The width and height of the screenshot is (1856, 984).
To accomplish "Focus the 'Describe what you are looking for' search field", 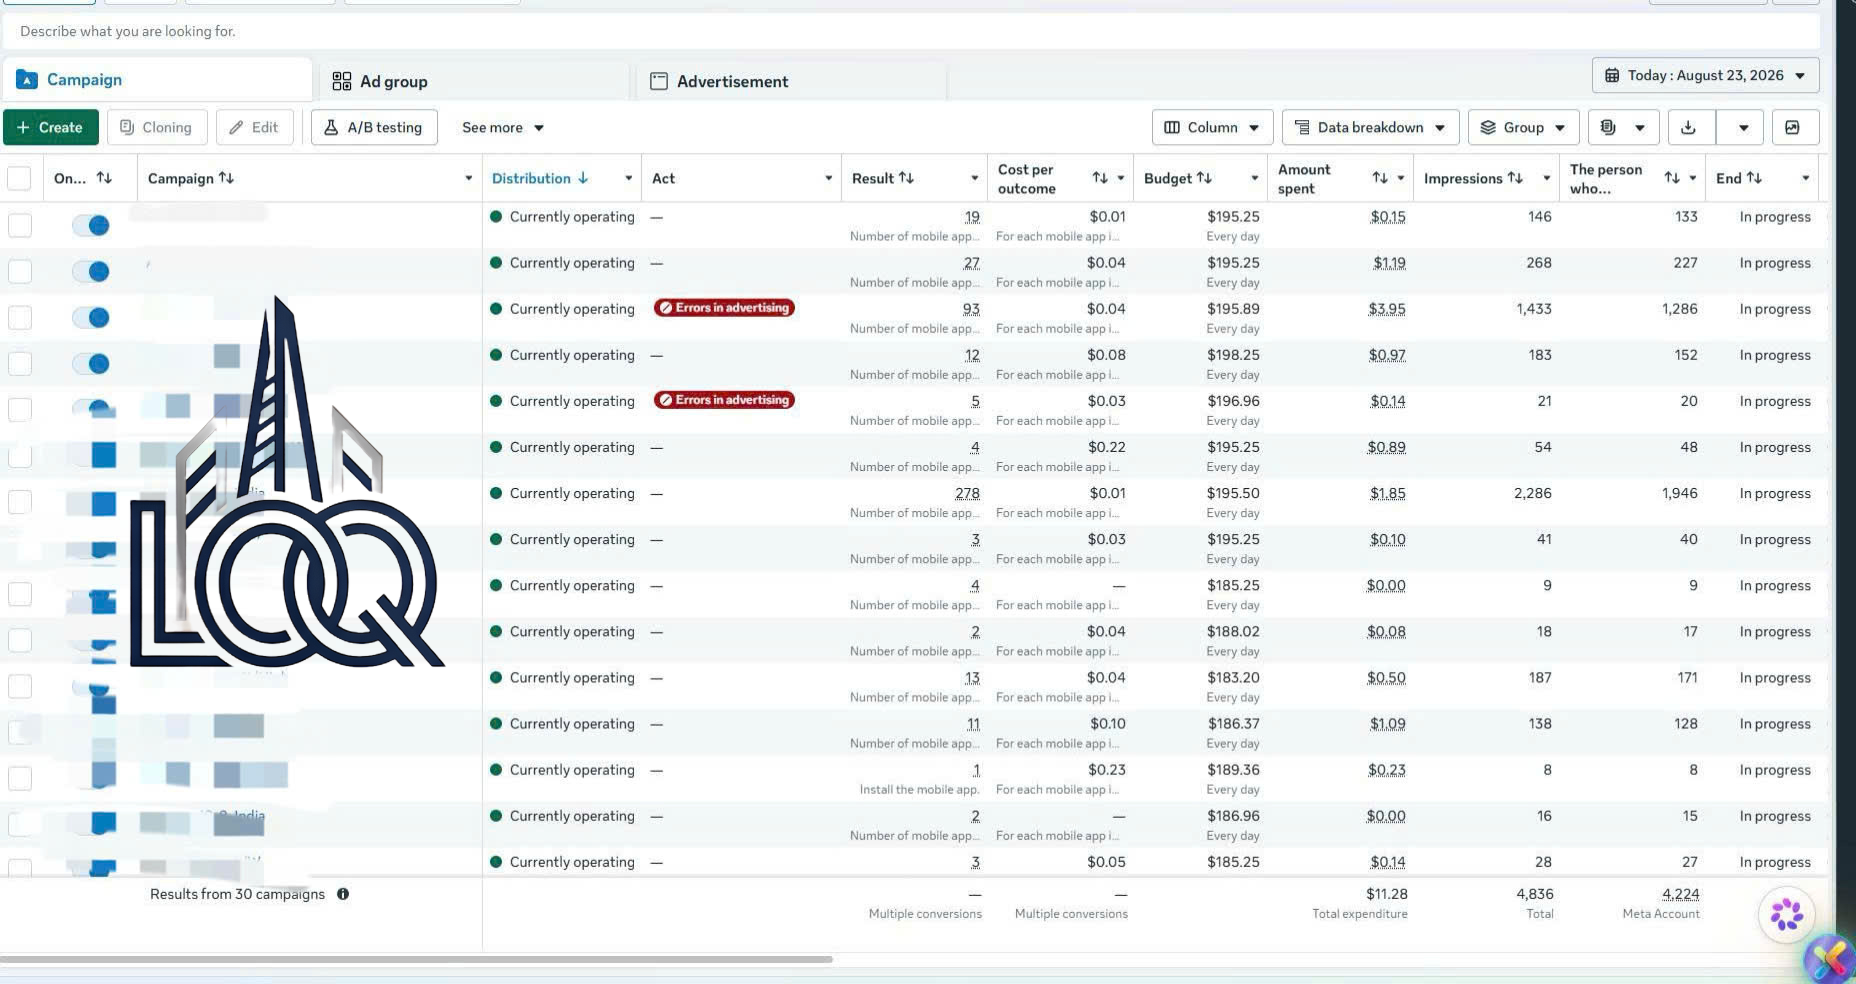I will point(910,31).
